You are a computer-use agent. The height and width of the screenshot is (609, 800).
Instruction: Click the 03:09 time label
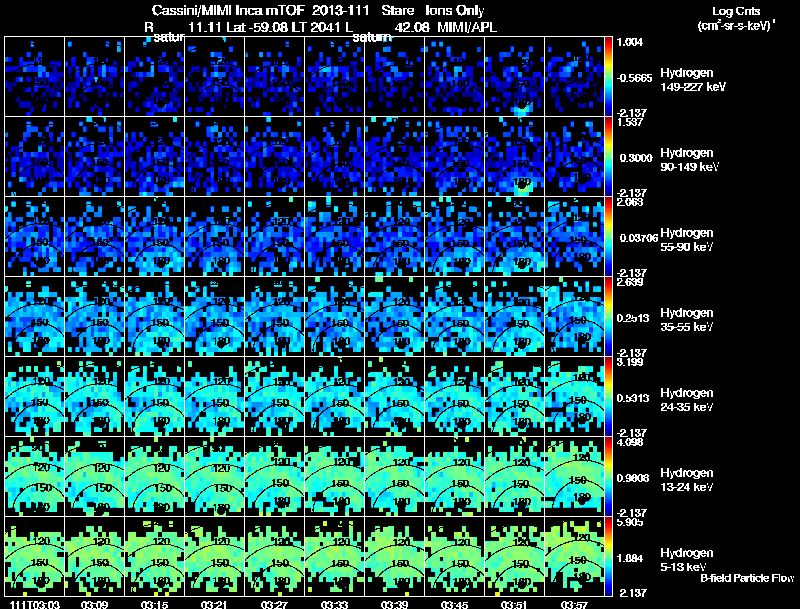[x=94, y=605]
